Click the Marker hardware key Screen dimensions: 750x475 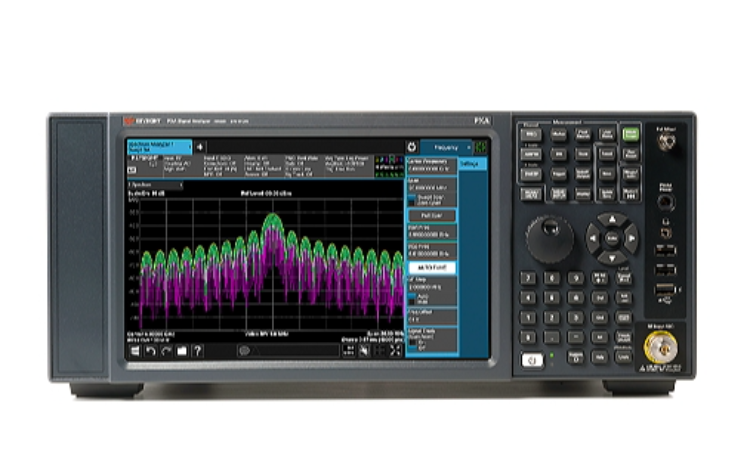click(558, 134)
